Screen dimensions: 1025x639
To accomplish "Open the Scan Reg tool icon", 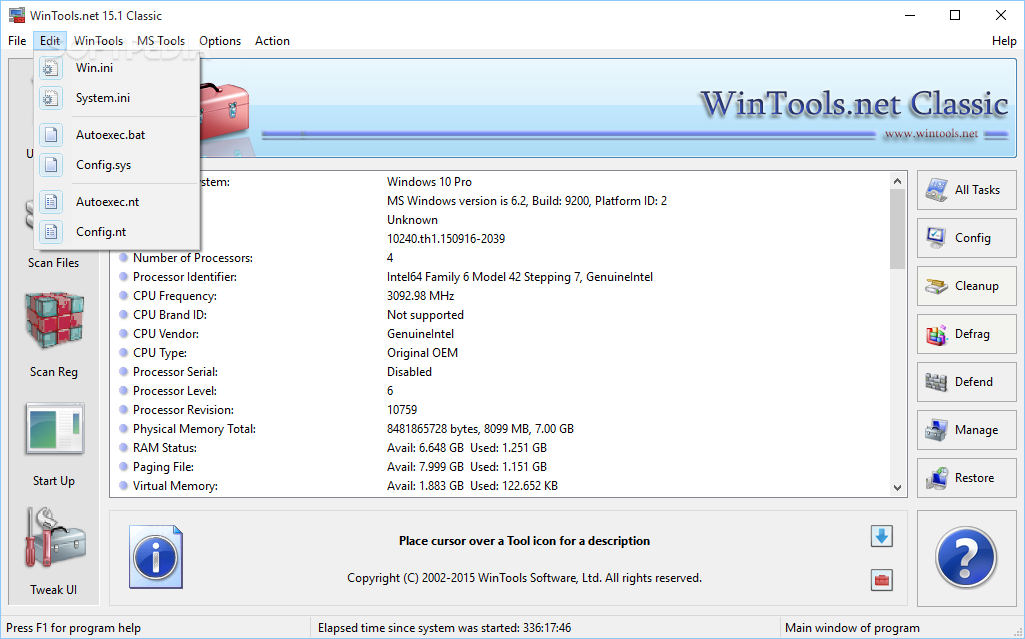I will pos(54,321).
